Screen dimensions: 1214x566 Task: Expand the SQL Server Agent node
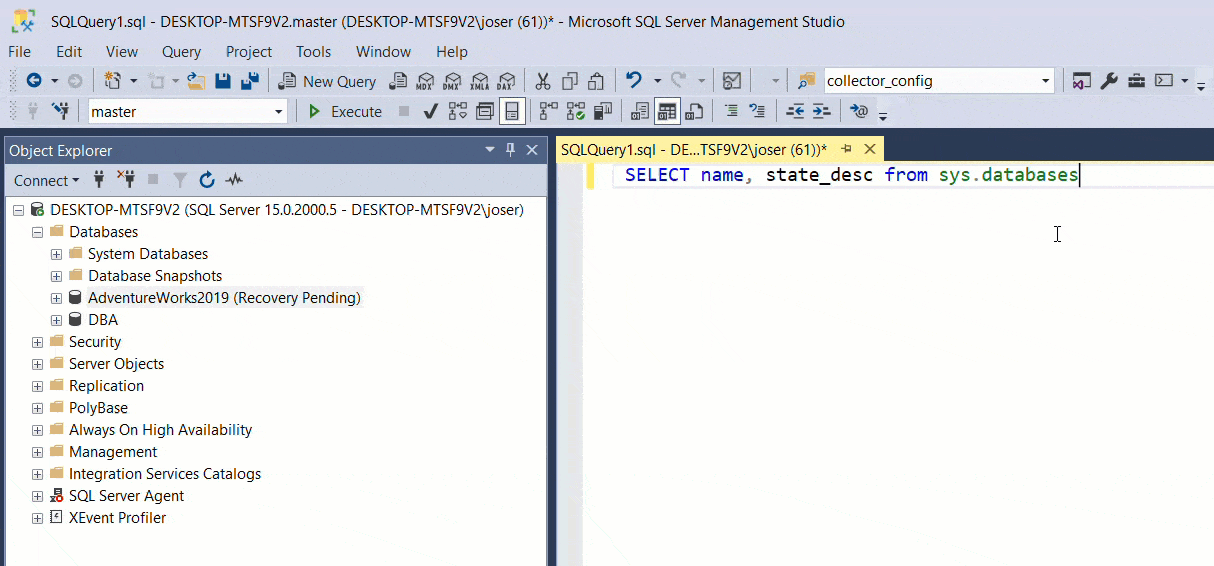(x=37, y=496)
